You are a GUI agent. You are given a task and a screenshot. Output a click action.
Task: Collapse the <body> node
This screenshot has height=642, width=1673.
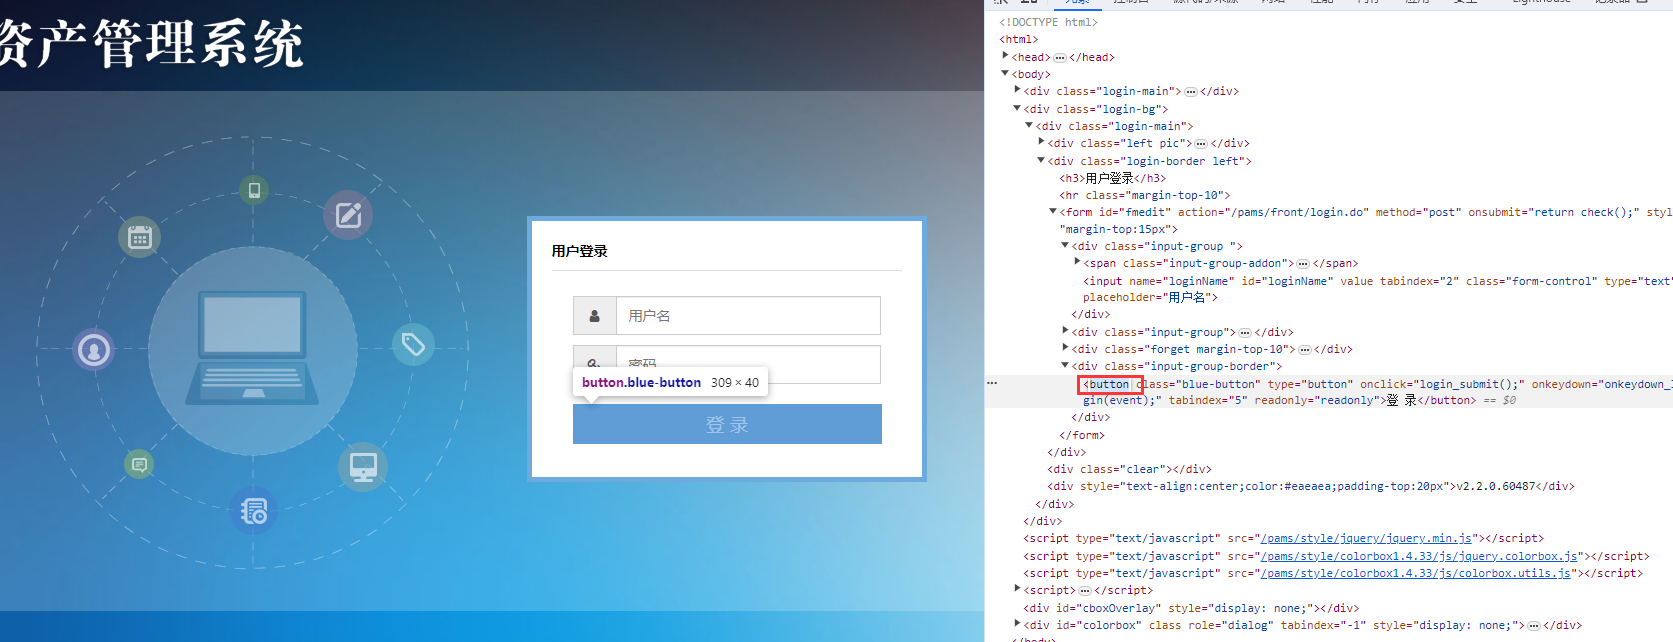[x=1005, y=73]
